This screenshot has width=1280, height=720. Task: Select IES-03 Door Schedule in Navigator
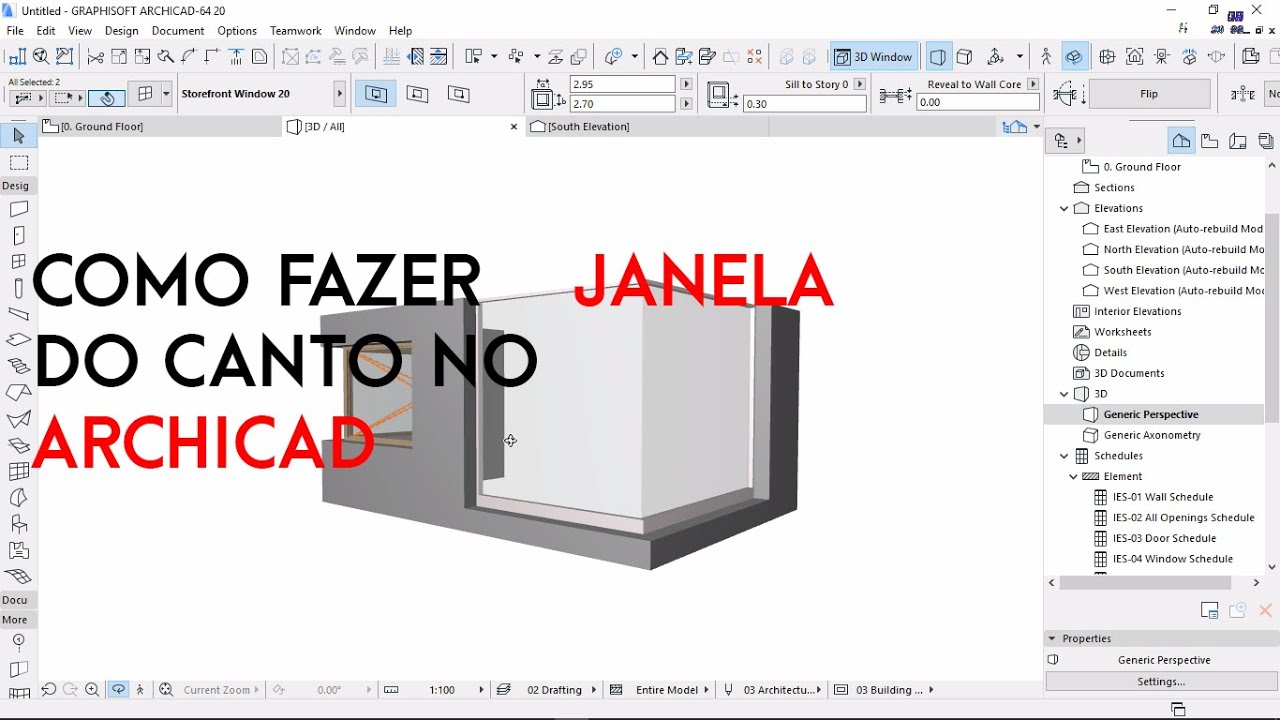click(x=1164, y=539)
